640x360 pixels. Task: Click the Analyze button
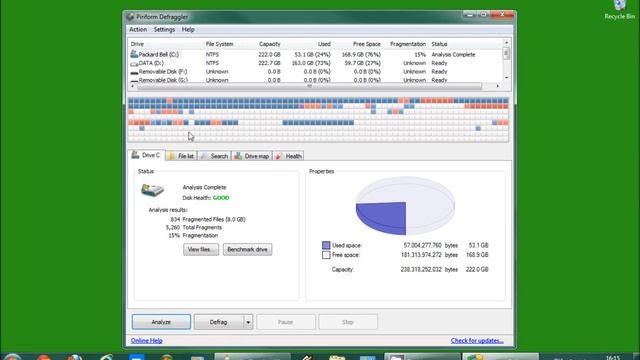[161, 322]
